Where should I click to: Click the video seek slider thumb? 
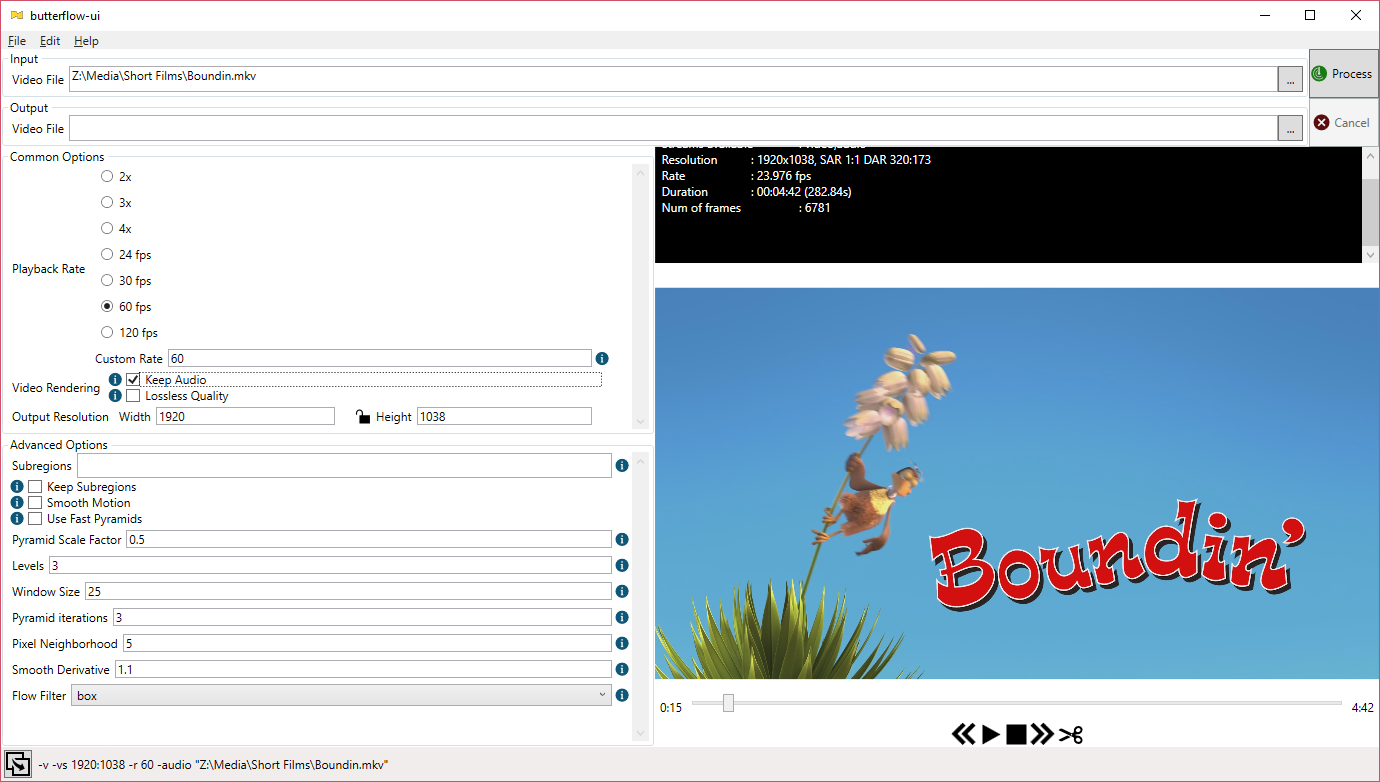pyautogui.click(x=728, y=703)
